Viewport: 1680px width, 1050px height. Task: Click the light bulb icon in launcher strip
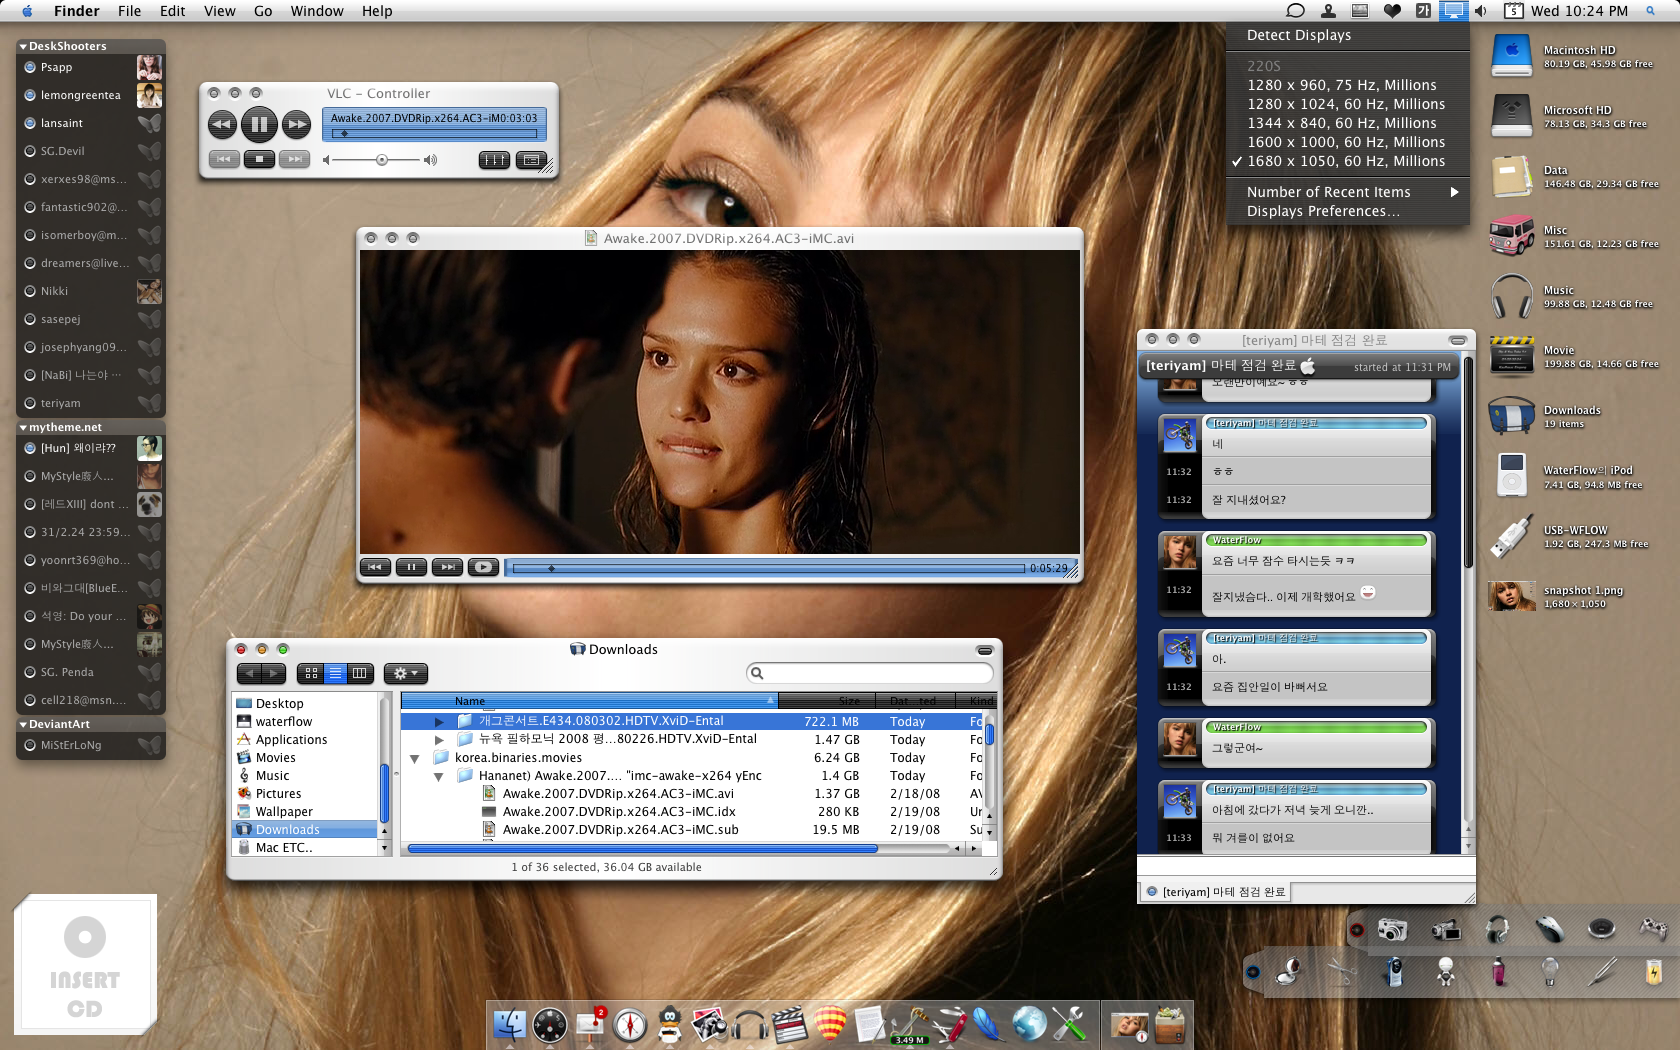tap(1549, 971)
